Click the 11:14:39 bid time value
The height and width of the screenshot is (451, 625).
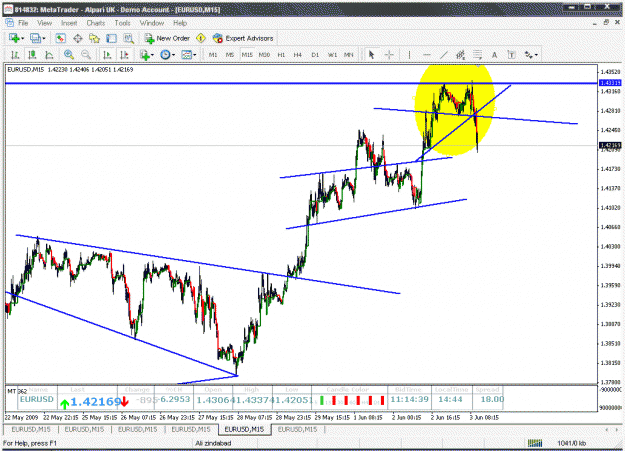(409, 399)
